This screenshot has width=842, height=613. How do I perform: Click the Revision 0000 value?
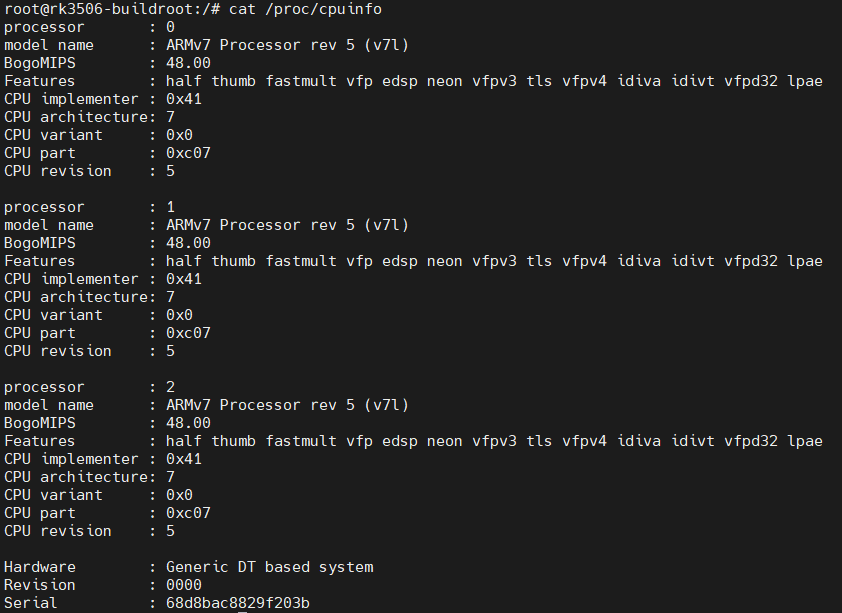[x=184, y=585]
